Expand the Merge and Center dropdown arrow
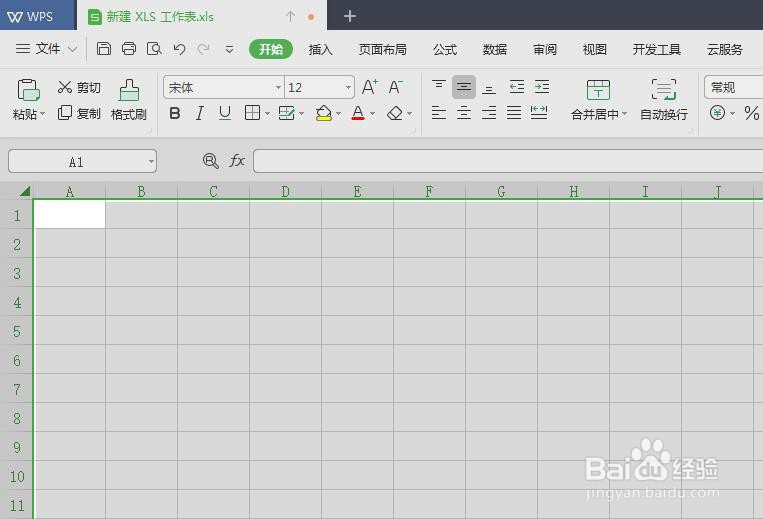Viewport: 763px width, 519px height. point(624,114)
